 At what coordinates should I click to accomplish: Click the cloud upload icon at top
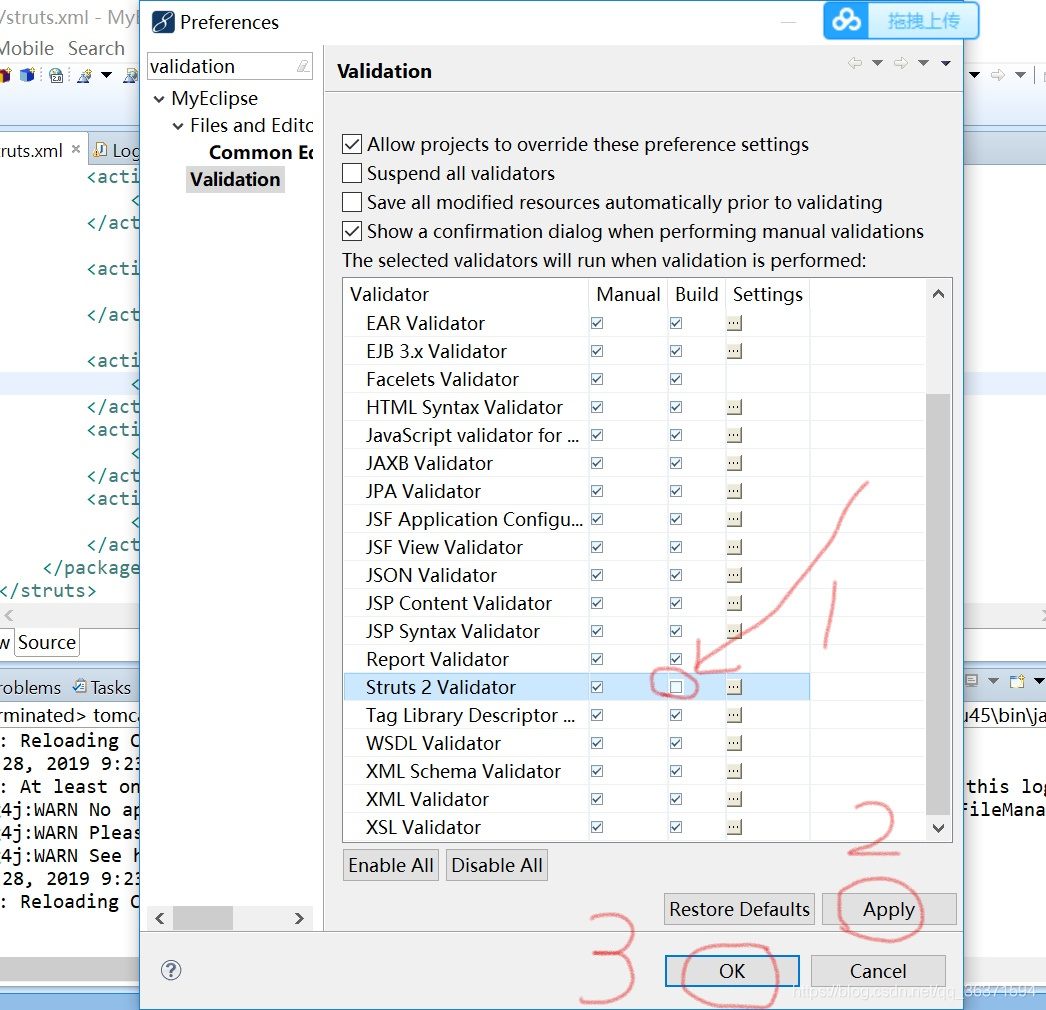coord(847,20)
